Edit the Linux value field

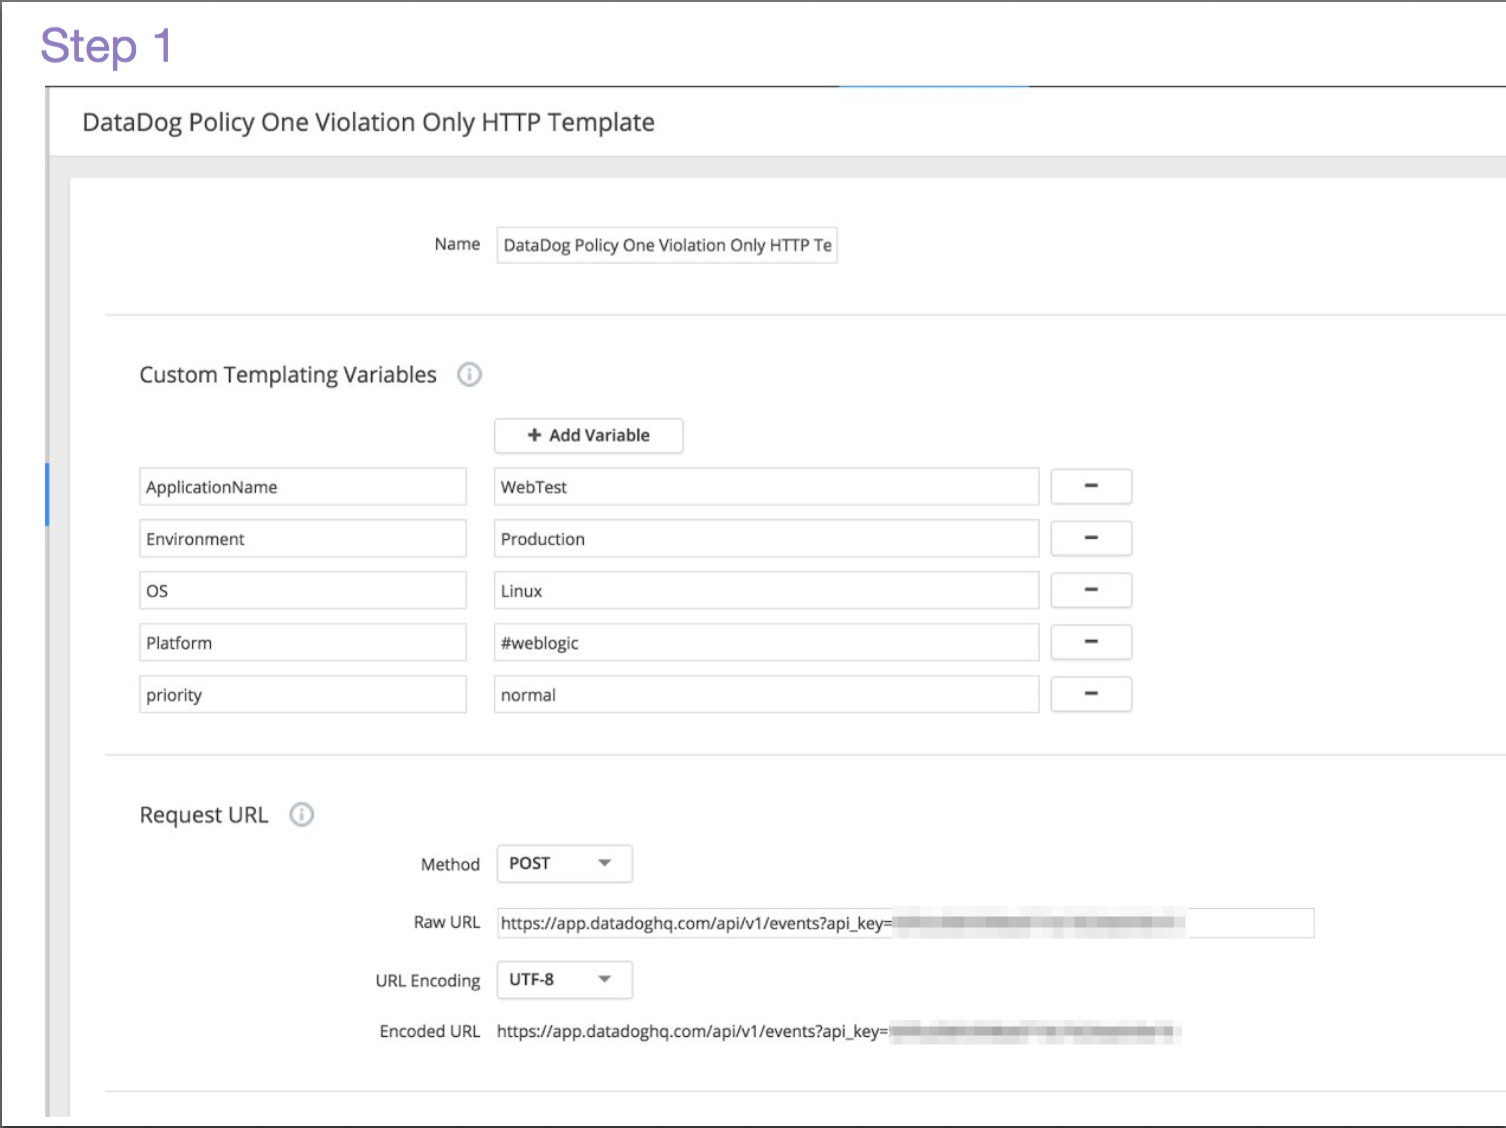tap(766, 591)
